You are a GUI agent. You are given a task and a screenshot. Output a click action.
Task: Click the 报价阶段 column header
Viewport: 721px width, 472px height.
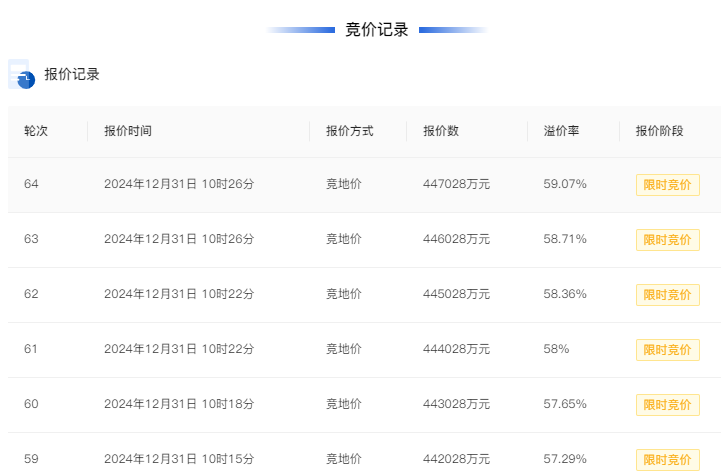(x=659, y=131)
